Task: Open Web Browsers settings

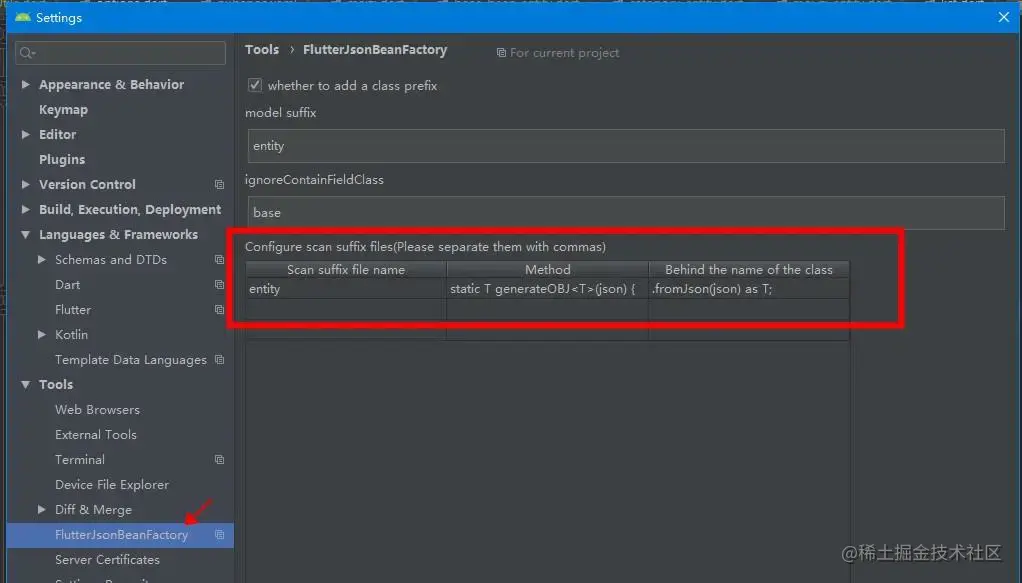Action: coord(97,410)
